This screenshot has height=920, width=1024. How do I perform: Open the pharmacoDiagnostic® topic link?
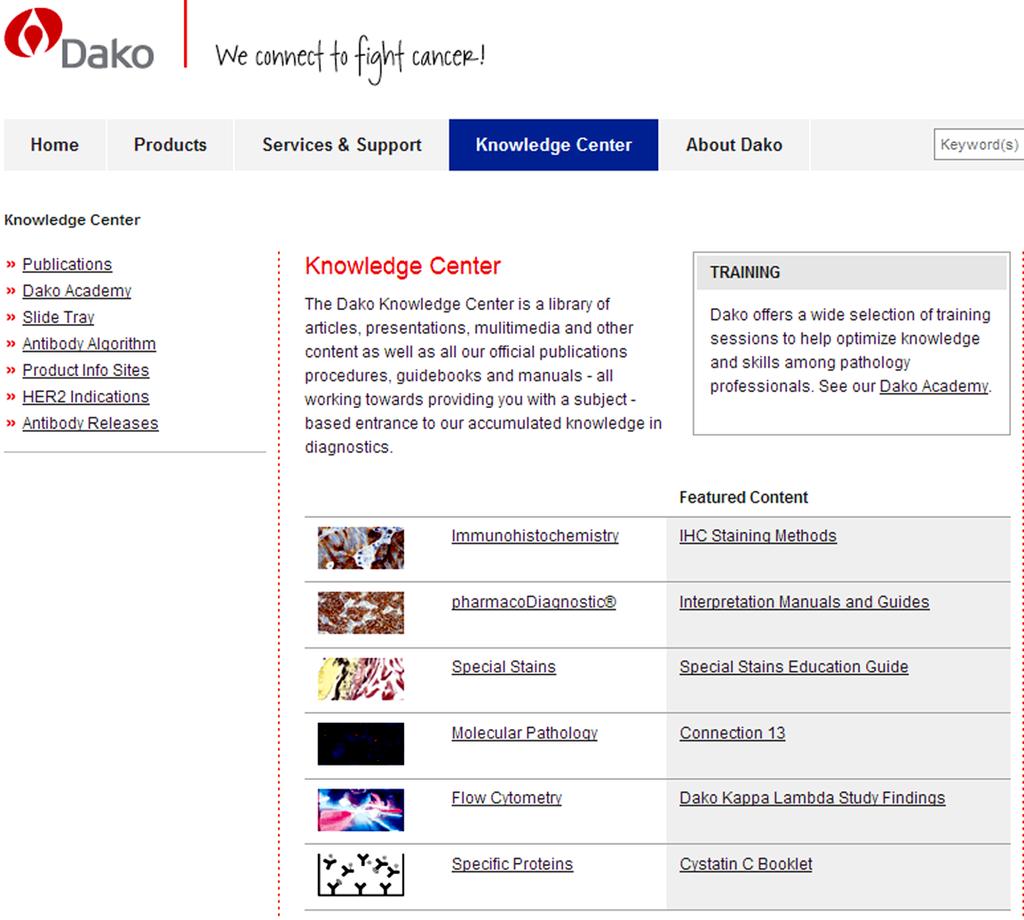(534, 602)
